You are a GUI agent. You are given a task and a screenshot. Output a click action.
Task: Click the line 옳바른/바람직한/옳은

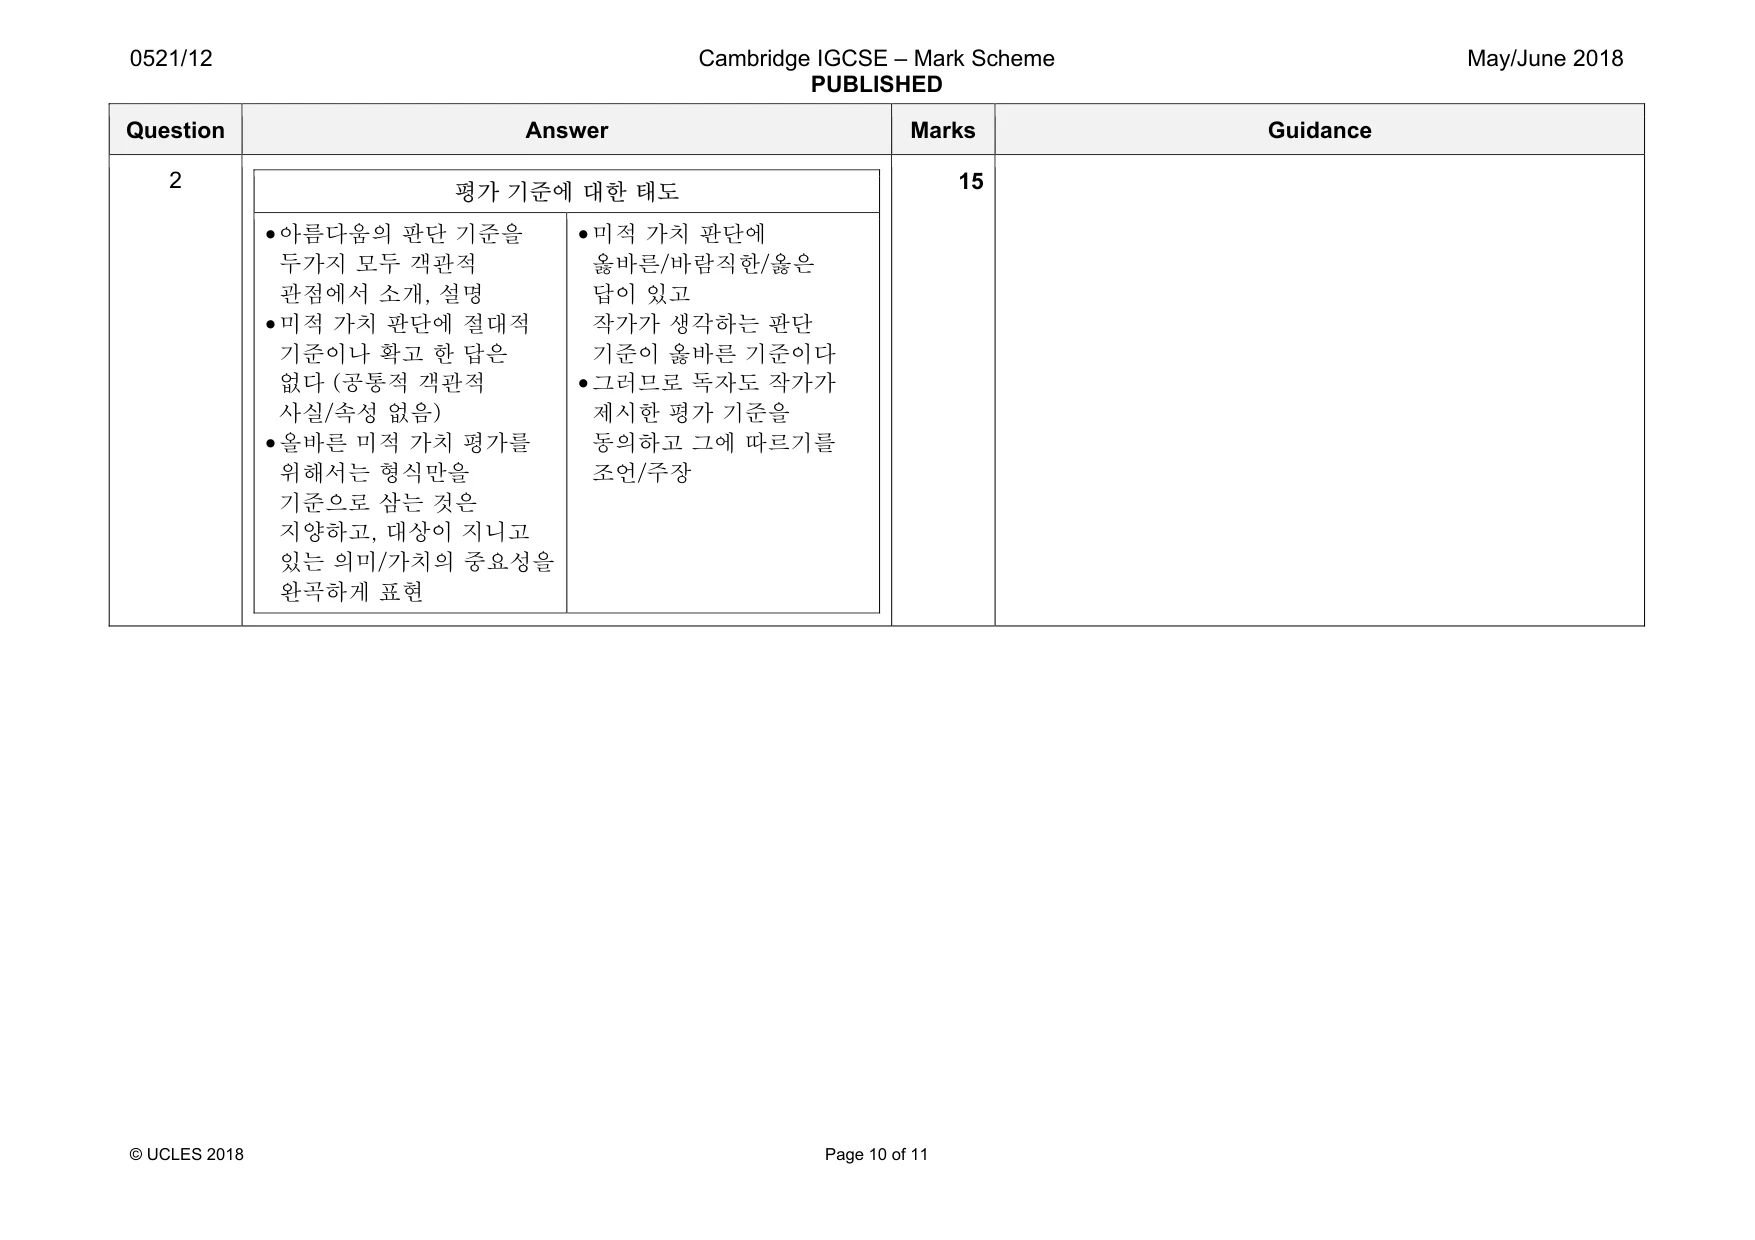703,264
